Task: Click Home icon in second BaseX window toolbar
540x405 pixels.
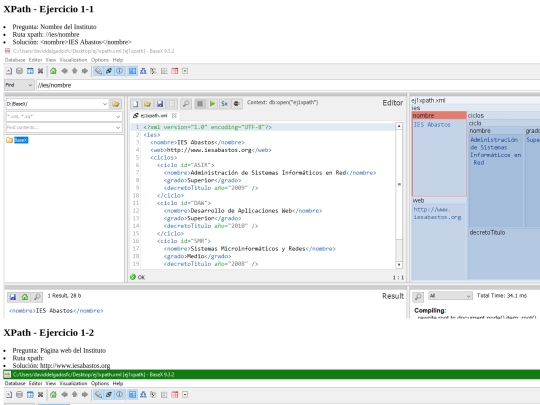Action: point(53,394)
